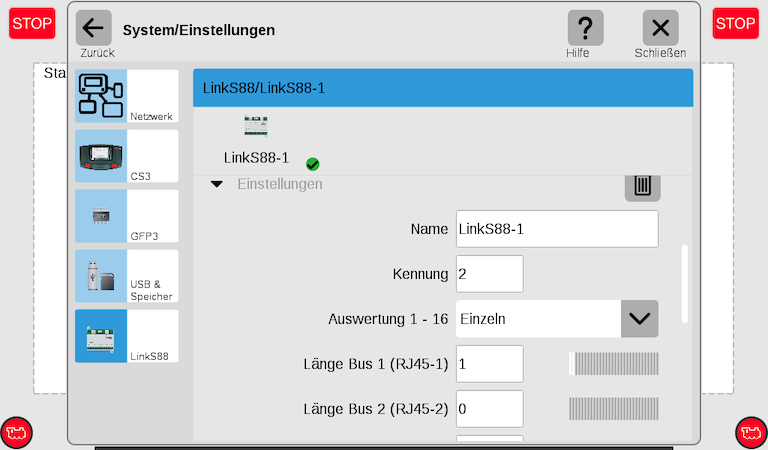Viewport: 768px width, 450px height.
Task: Click the trash can delete icon
Action: click(x=642, y=185)
